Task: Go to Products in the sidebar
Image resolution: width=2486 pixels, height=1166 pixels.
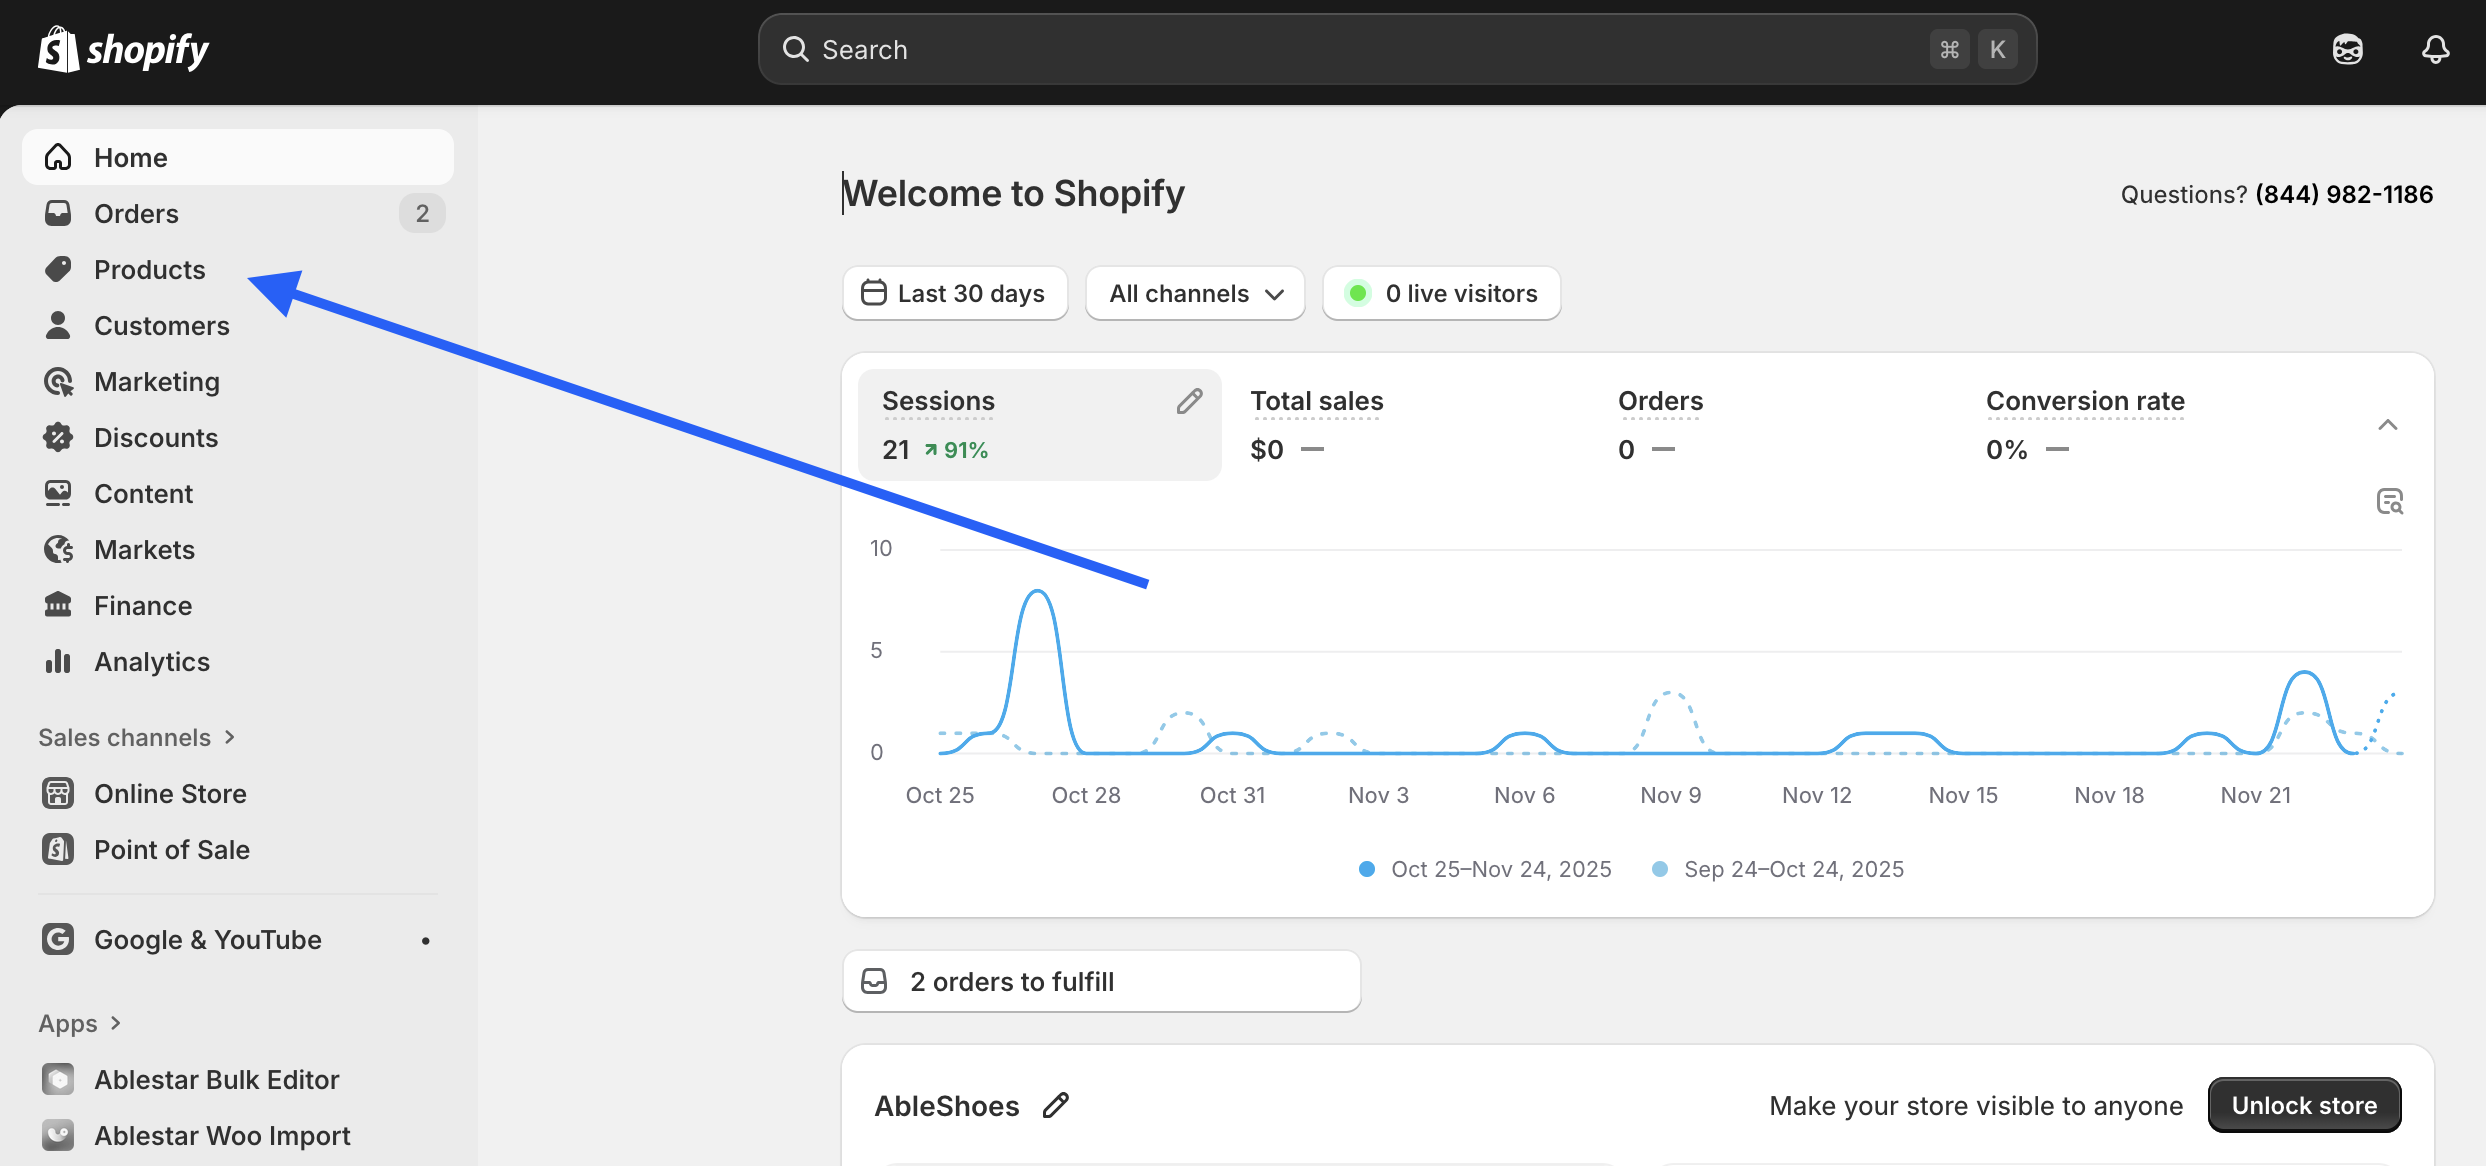Action: pyautogui.click(x=149, y=270)
